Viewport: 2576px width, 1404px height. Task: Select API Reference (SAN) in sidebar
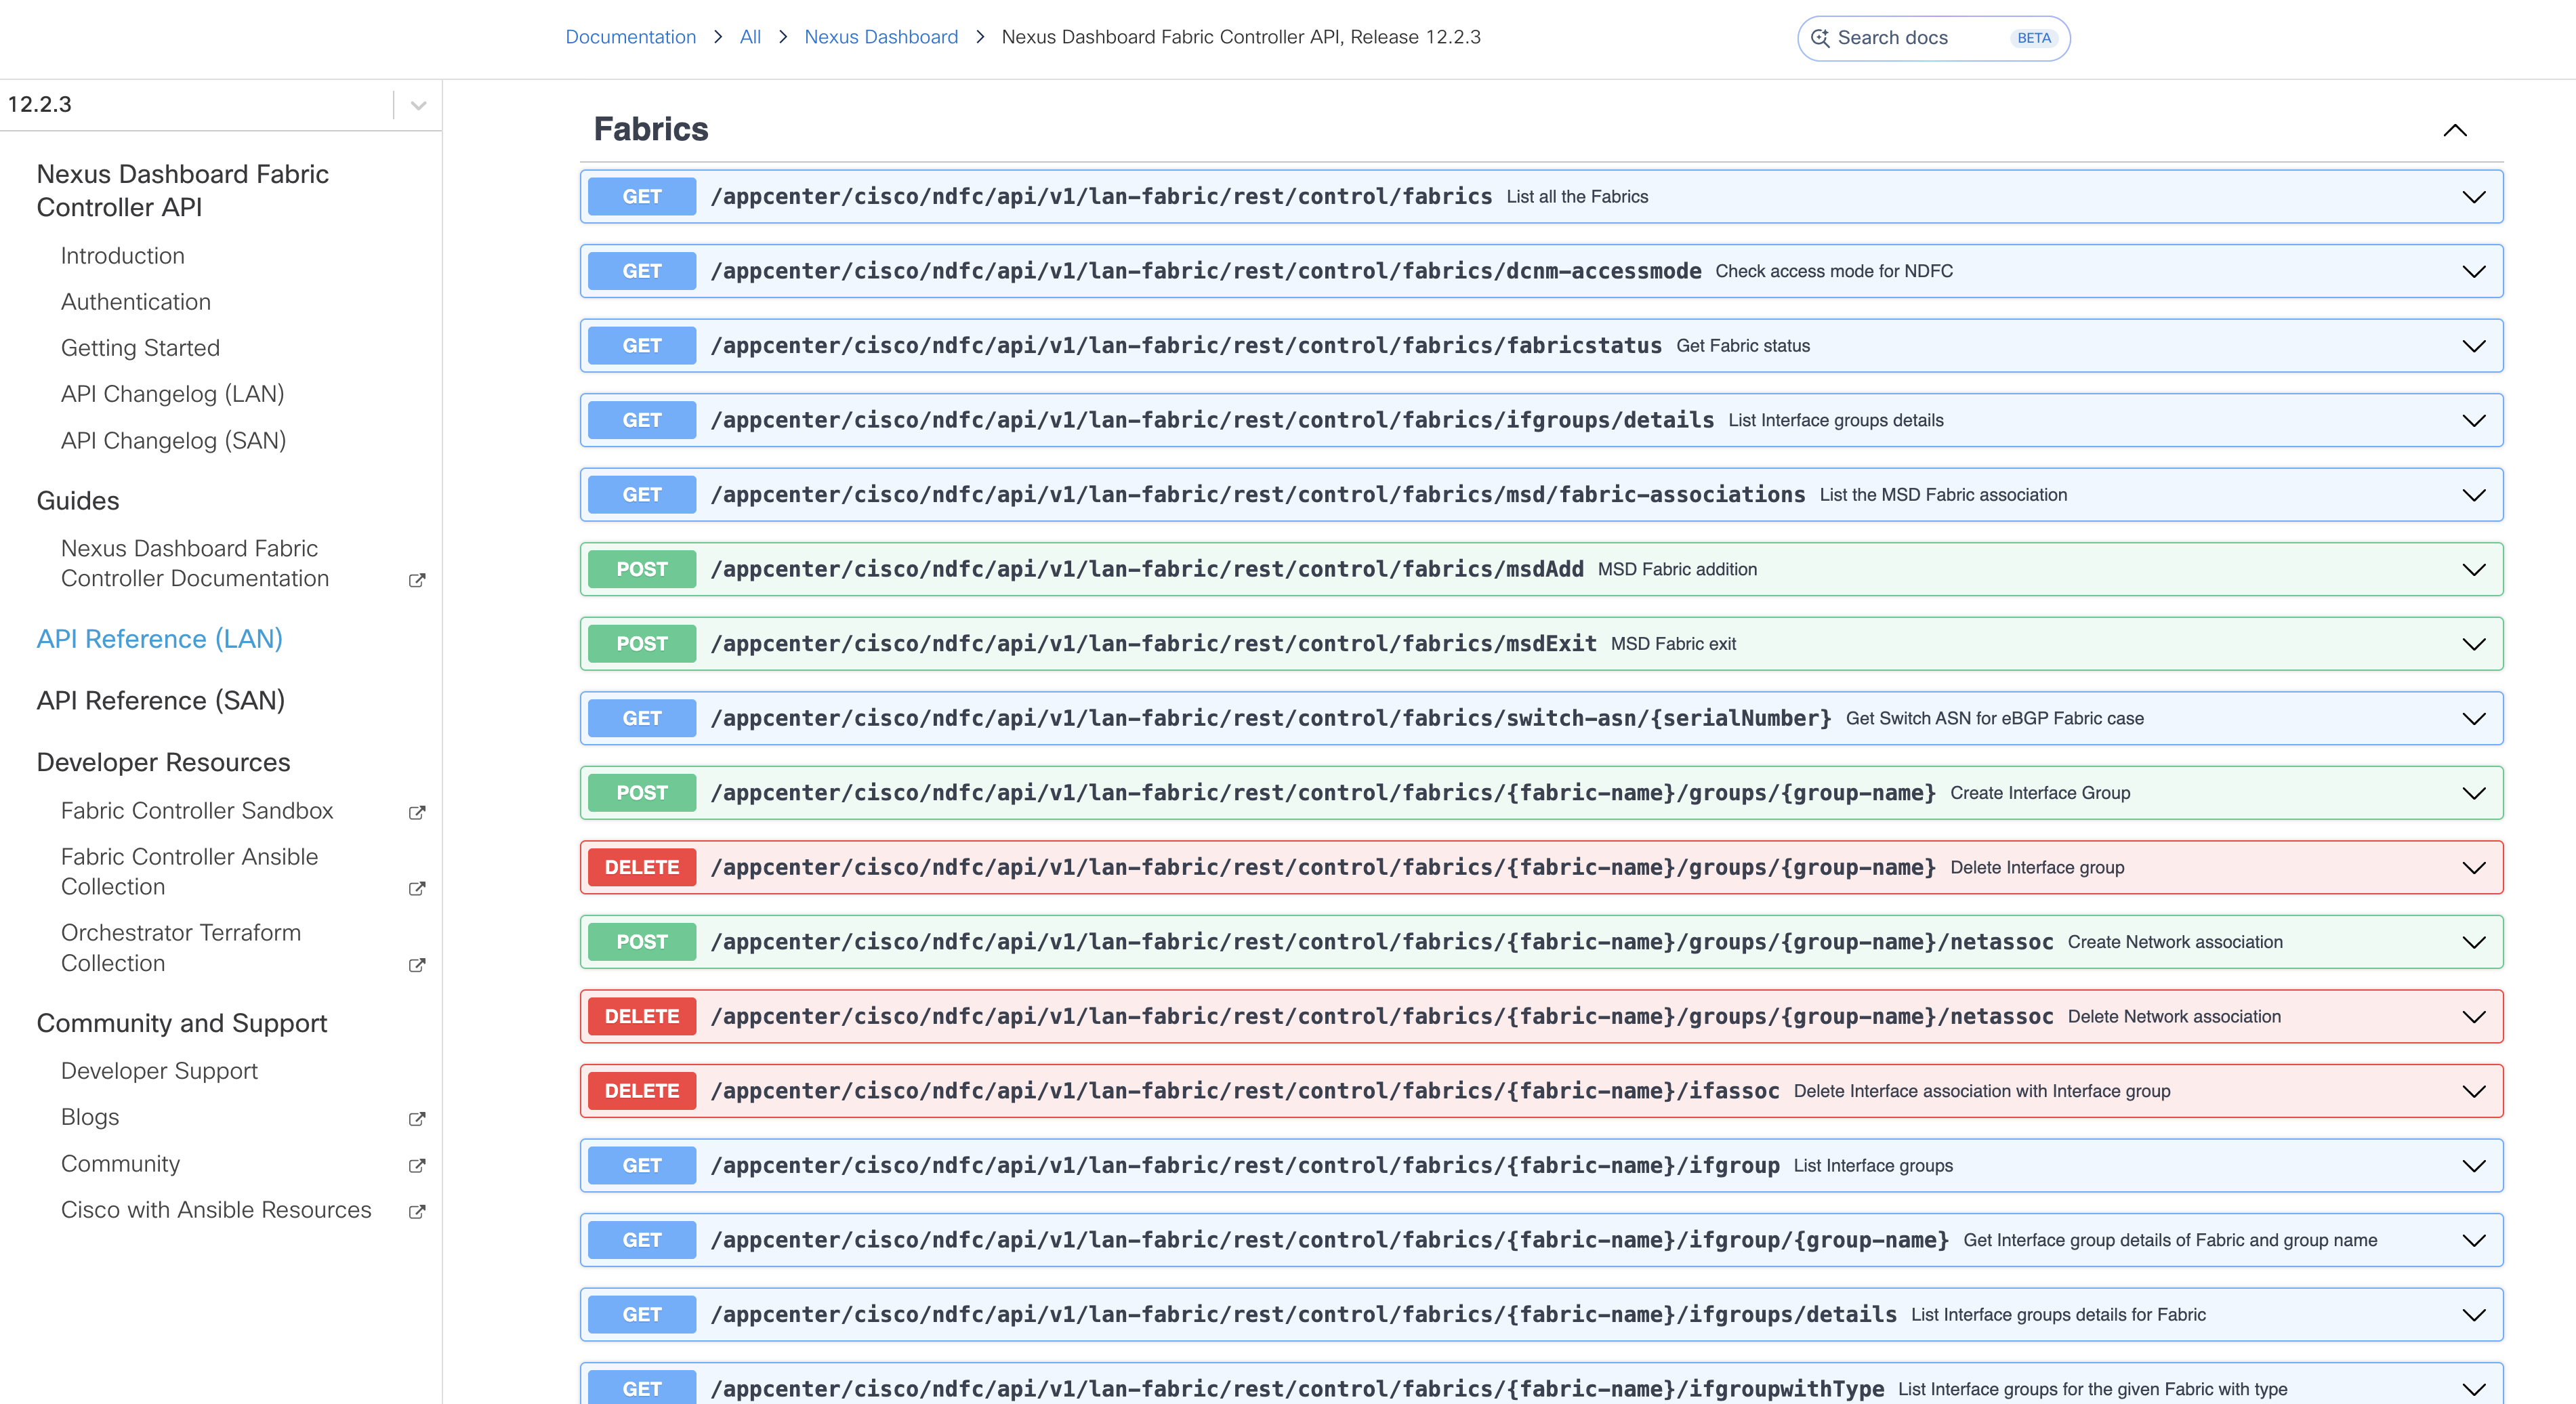pos(161,700)
